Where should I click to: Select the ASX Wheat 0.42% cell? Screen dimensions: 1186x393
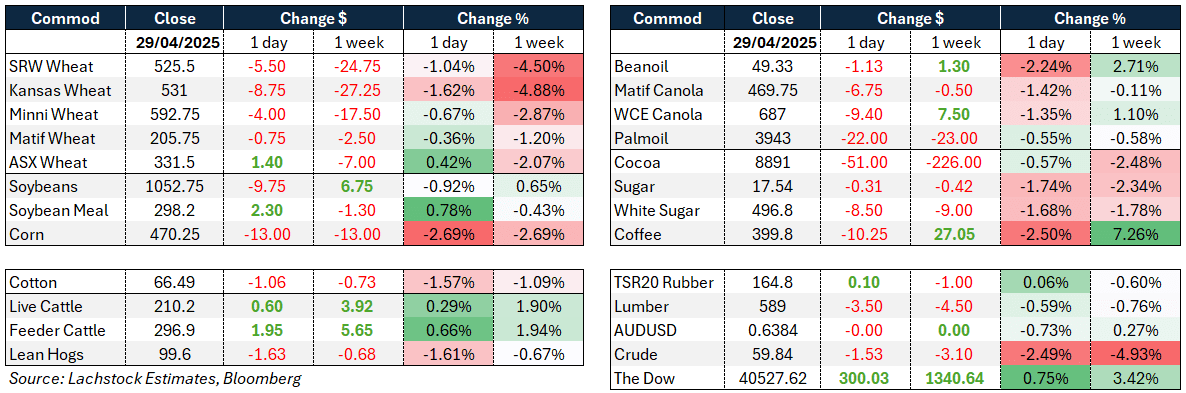[449, 162]
